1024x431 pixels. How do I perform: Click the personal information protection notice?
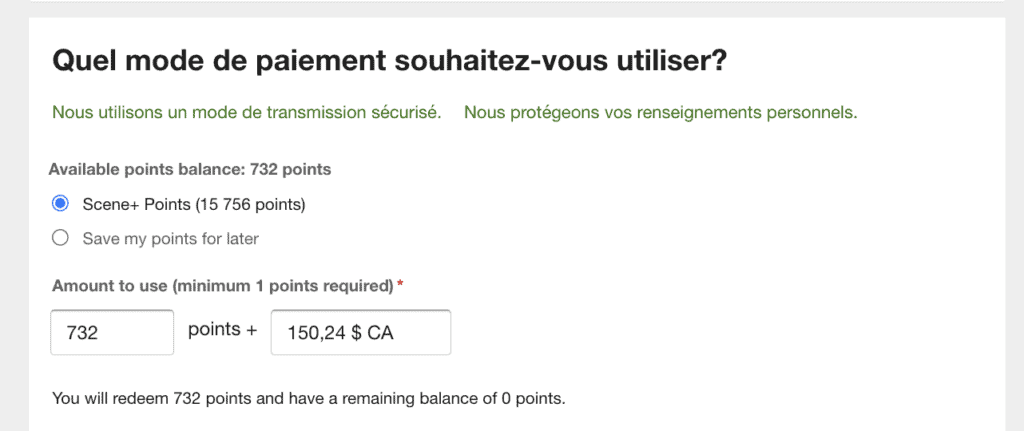pyautogui.click(x=660, y=112)
